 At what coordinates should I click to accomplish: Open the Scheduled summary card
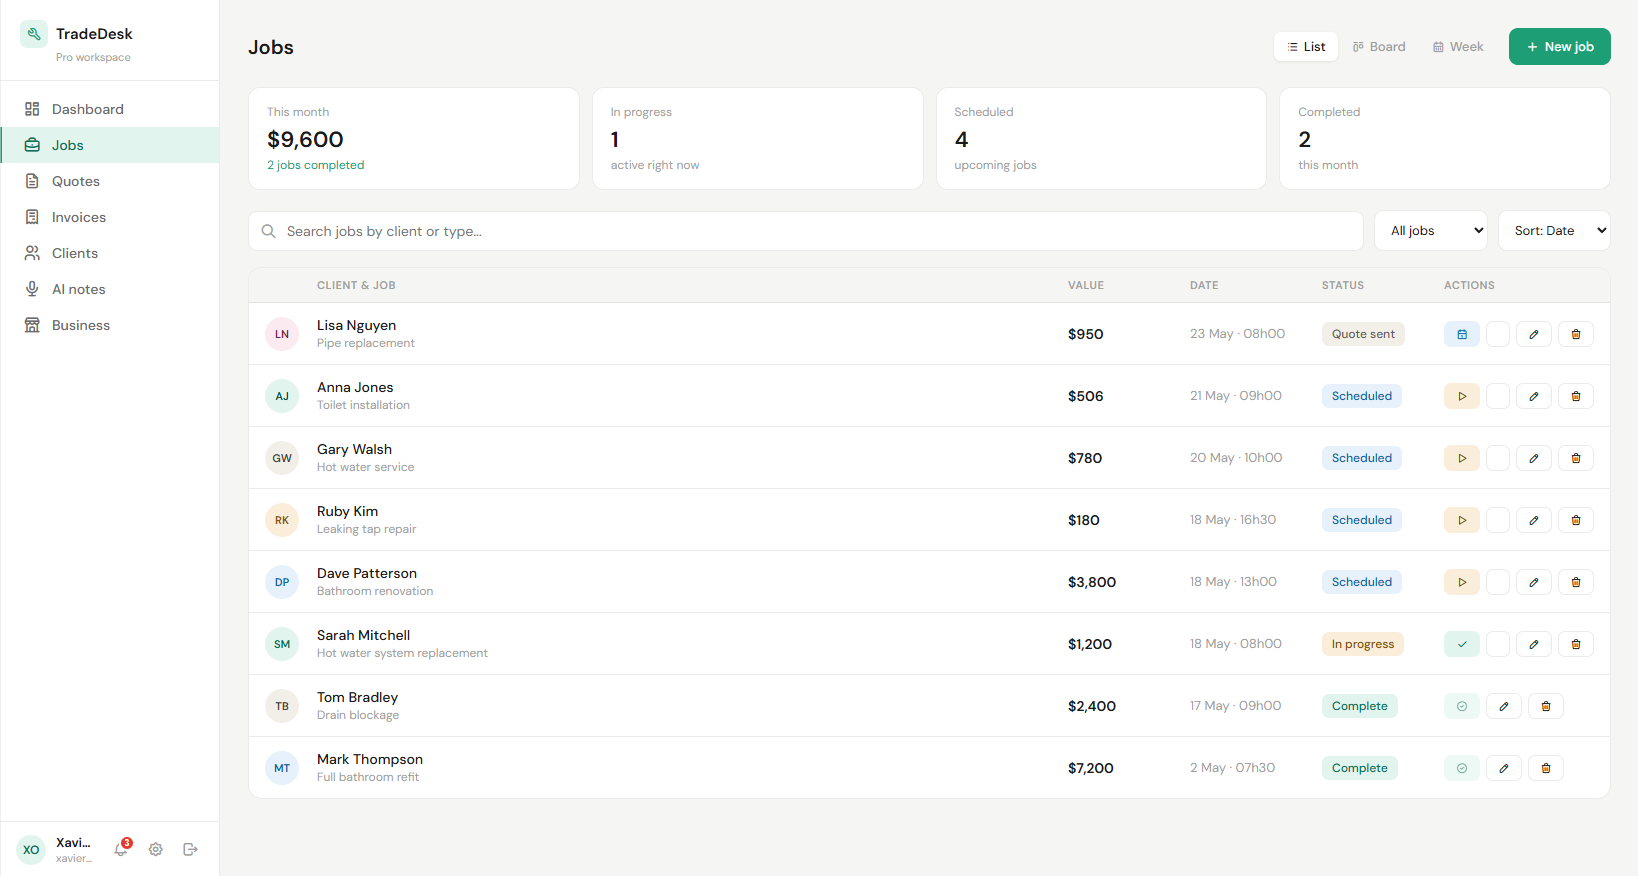point(1101,138)
